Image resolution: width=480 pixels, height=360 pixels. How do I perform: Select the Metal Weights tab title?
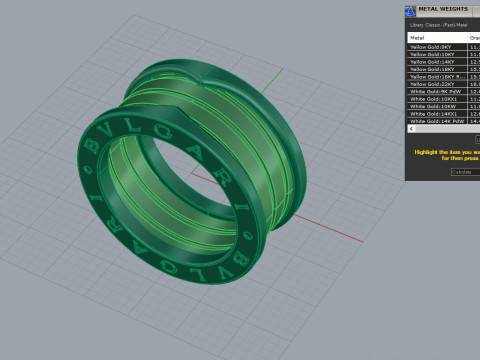[x=443, y=9]
